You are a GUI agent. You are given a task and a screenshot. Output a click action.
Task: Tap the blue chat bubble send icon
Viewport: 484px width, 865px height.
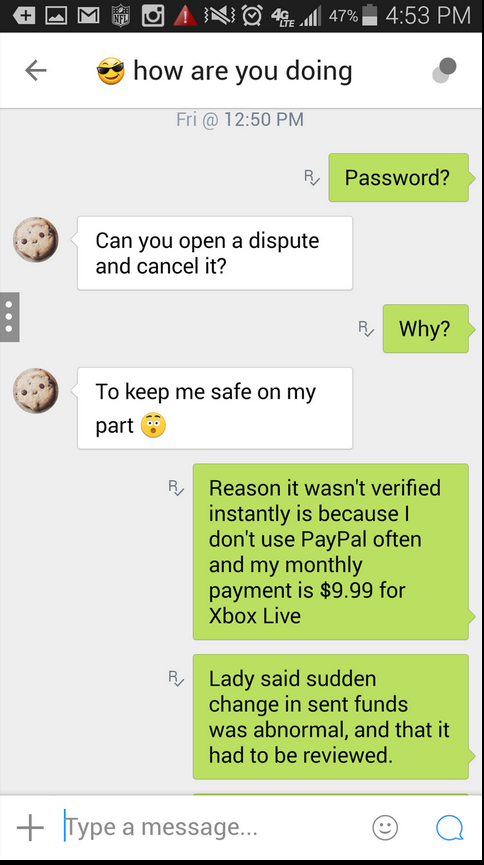click(450, 827)
